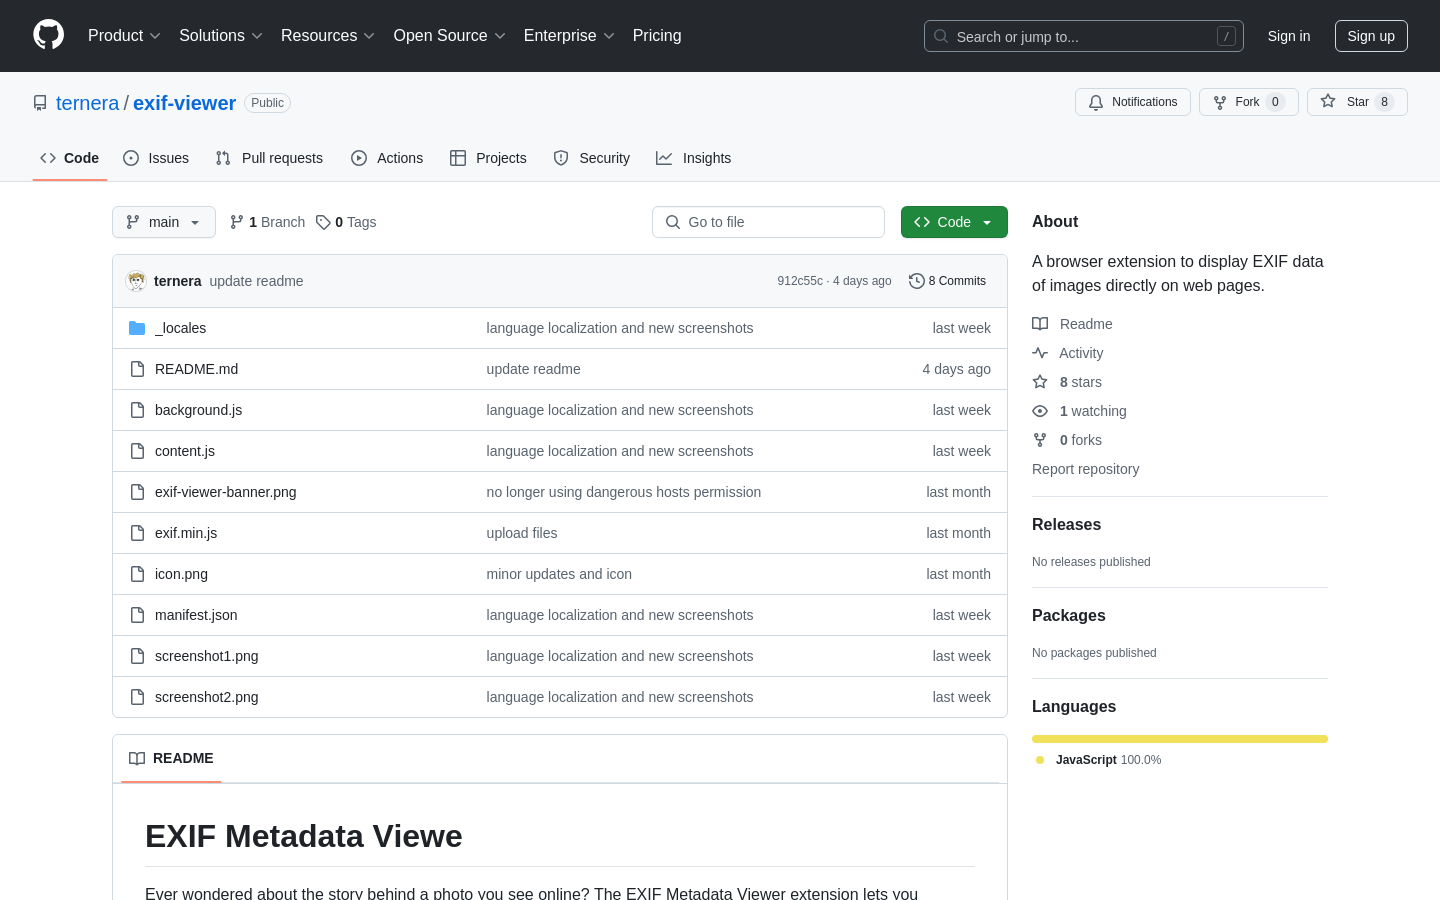Click ternera's avatar in commit header
Viewport: 1440px width, 900px height.
coord(136,281)
